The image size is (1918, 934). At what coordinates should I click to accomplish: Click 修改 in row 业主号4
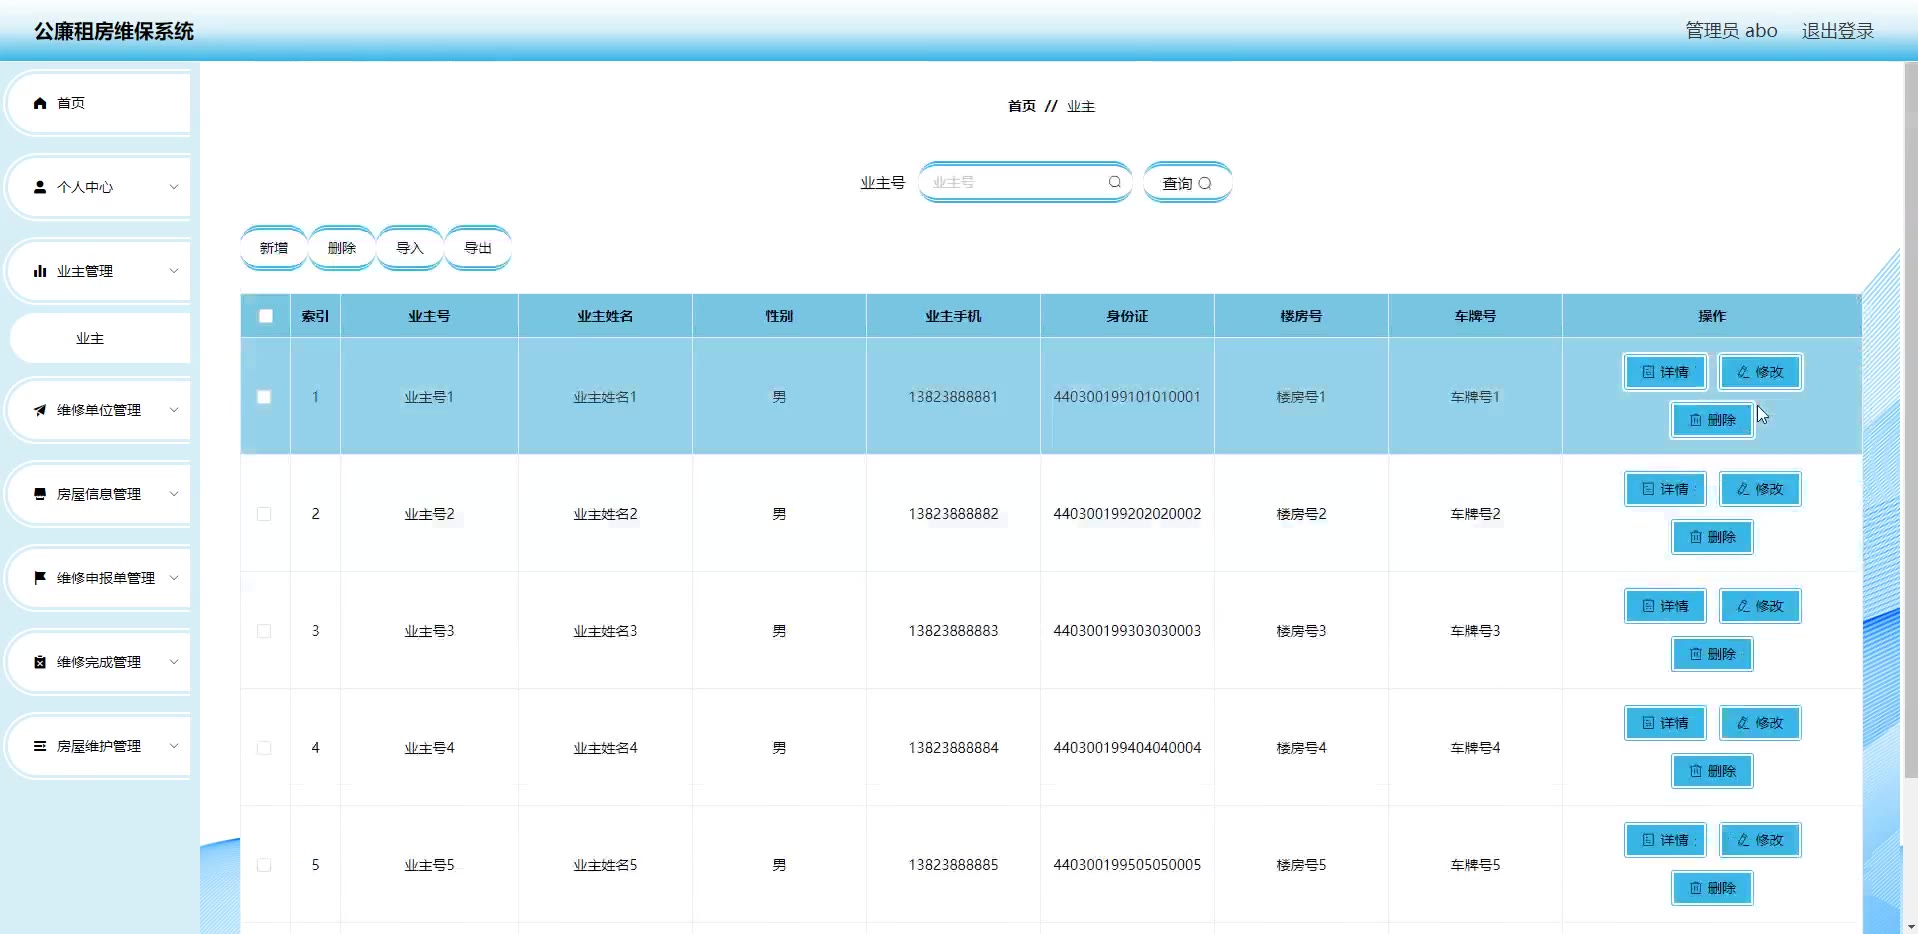tap(1760, 723)
